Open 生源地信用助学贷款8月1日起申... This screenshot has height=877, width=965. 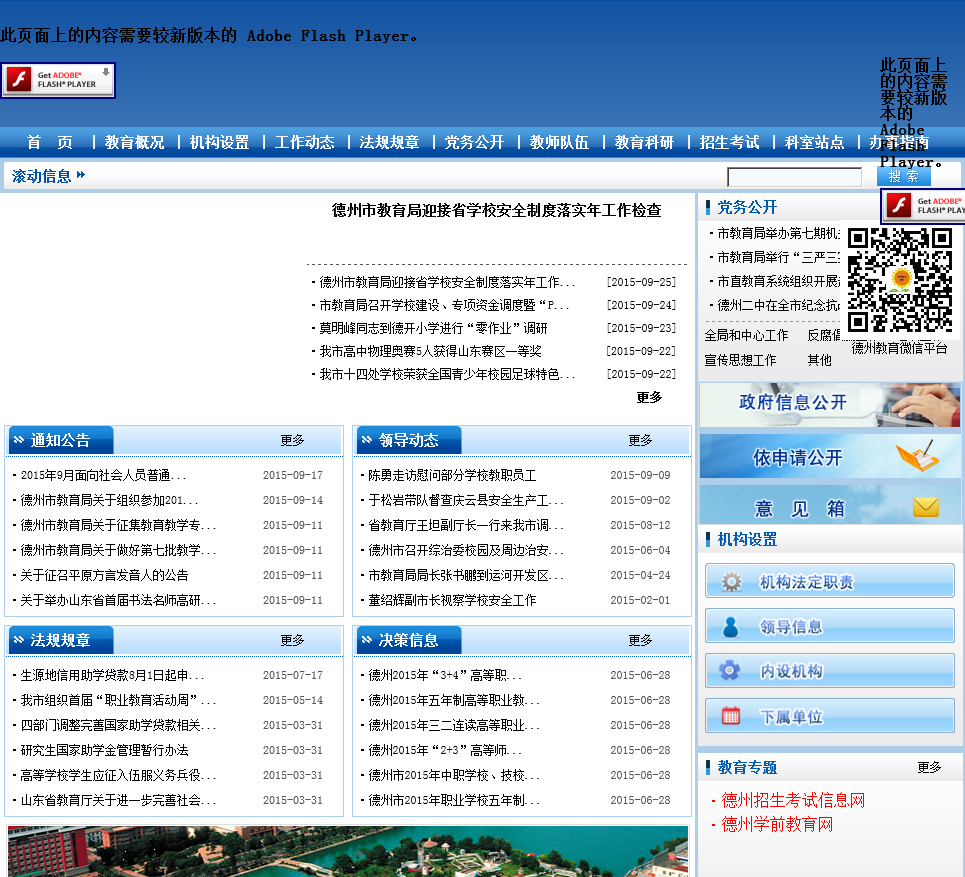pos(112,676)
